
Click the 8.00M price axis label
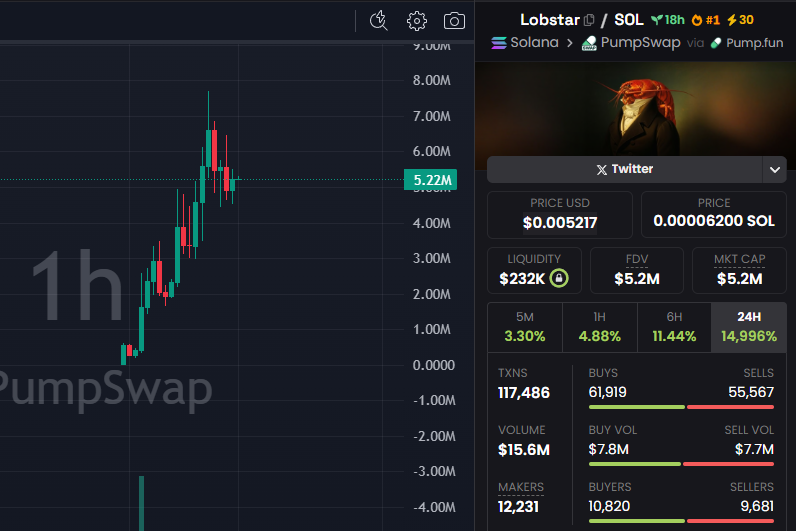(x=432, y=80)
